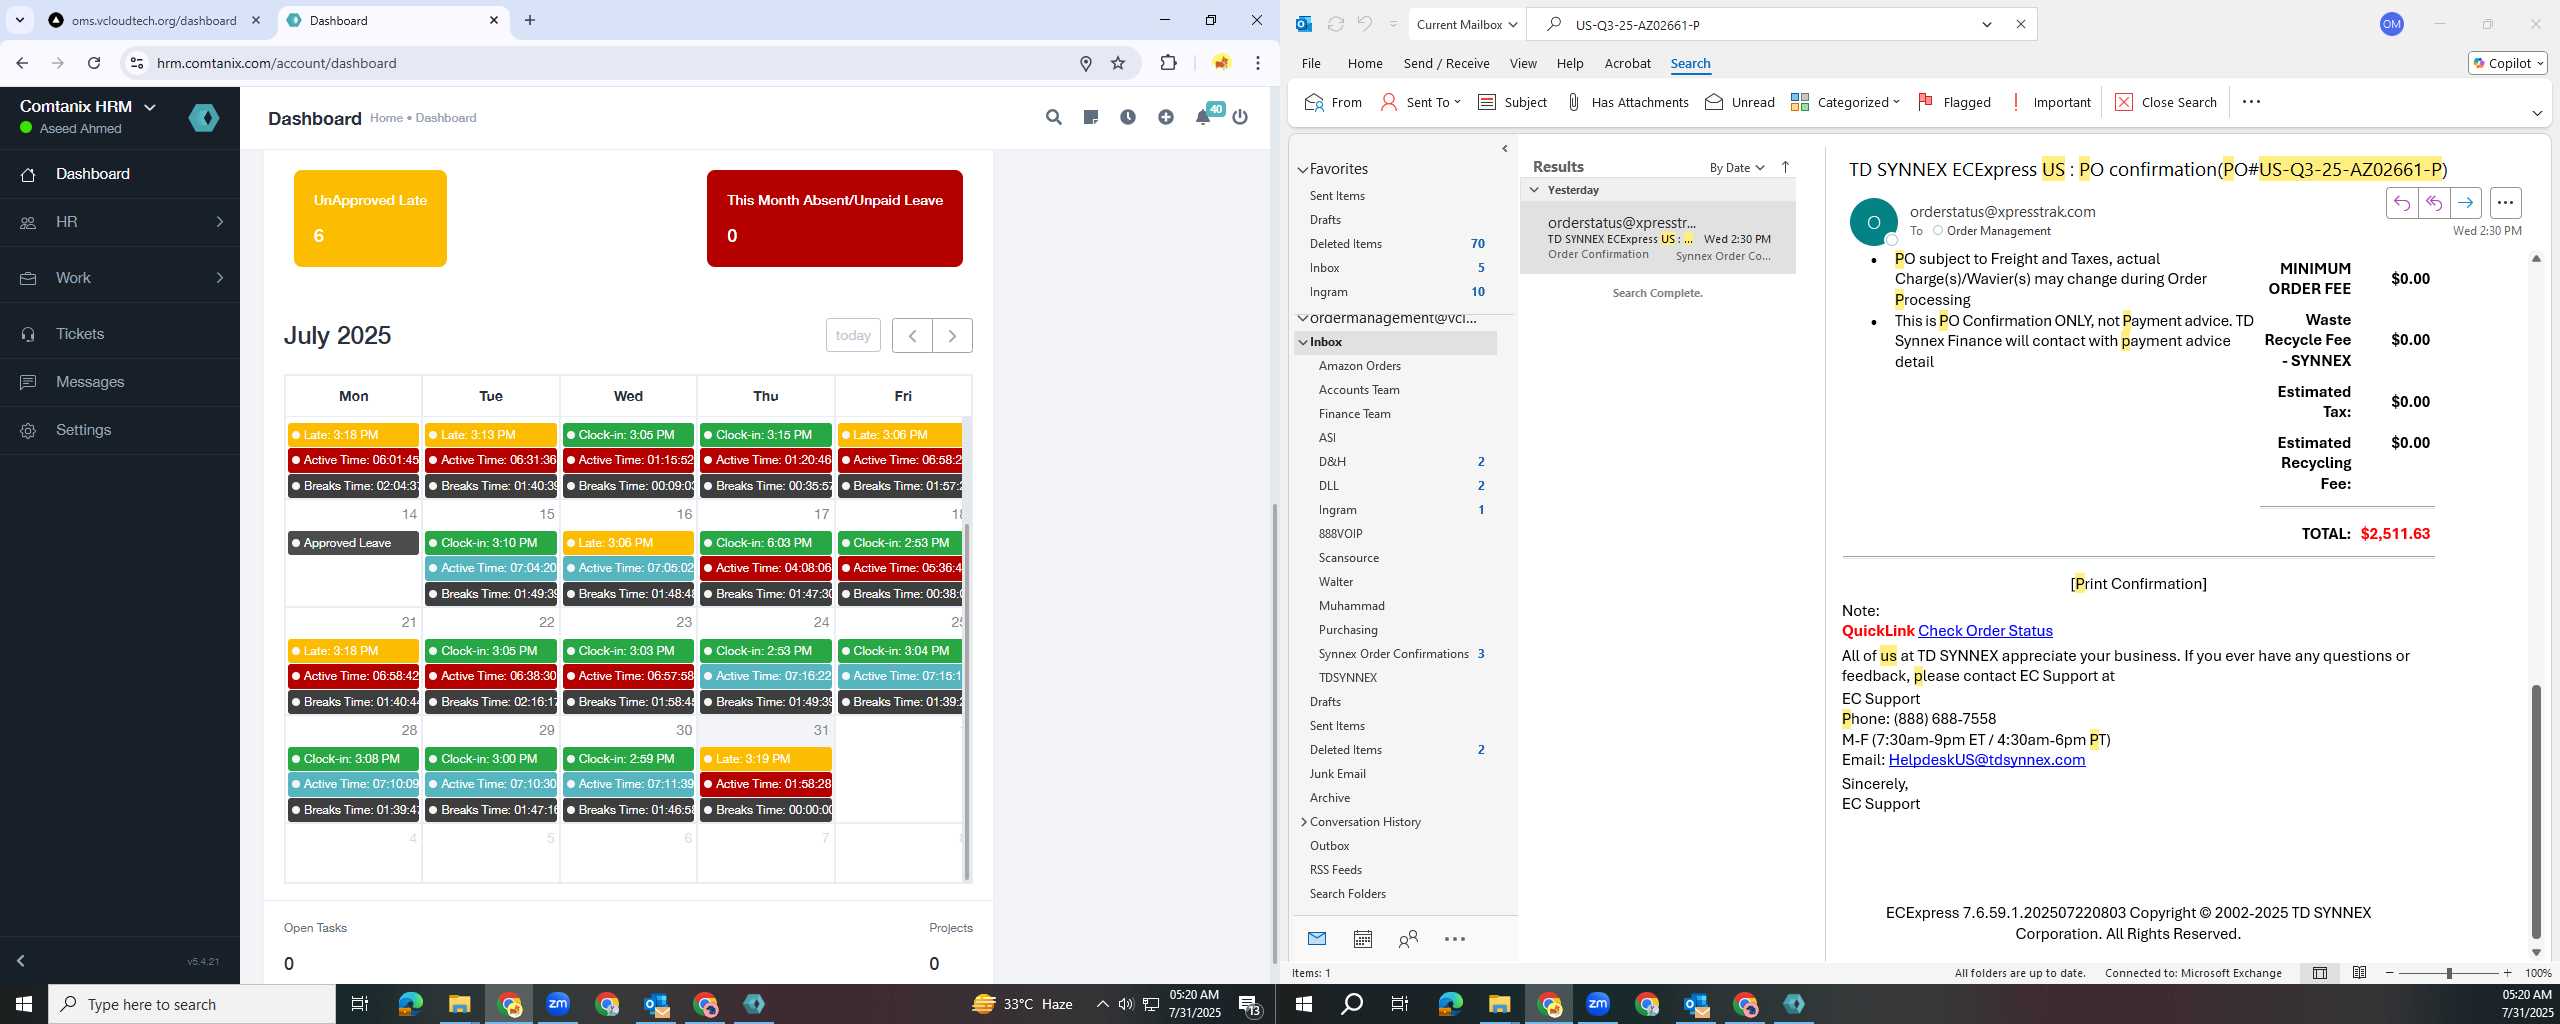This screenshot has height=1024, width=2560.
Task: Open the File menu in Outlook
Action: pos(1311,63)
